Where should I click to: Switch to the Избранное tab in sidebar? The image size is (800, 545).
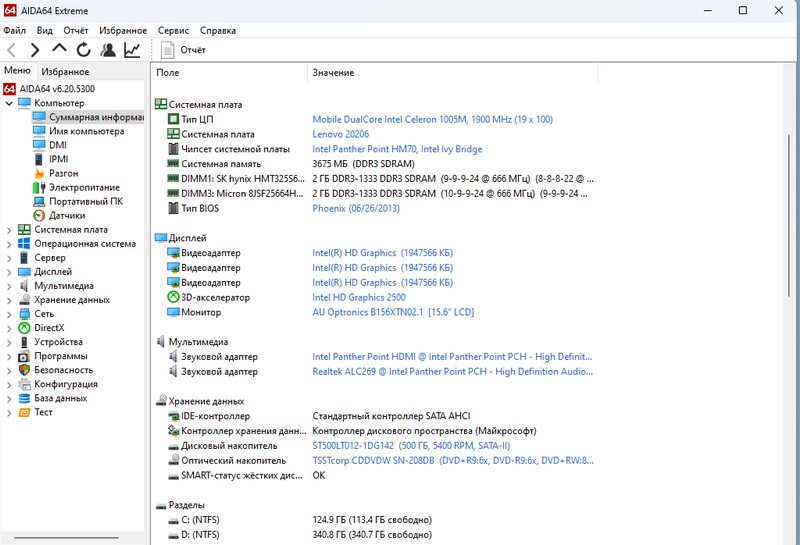(65, 72)
